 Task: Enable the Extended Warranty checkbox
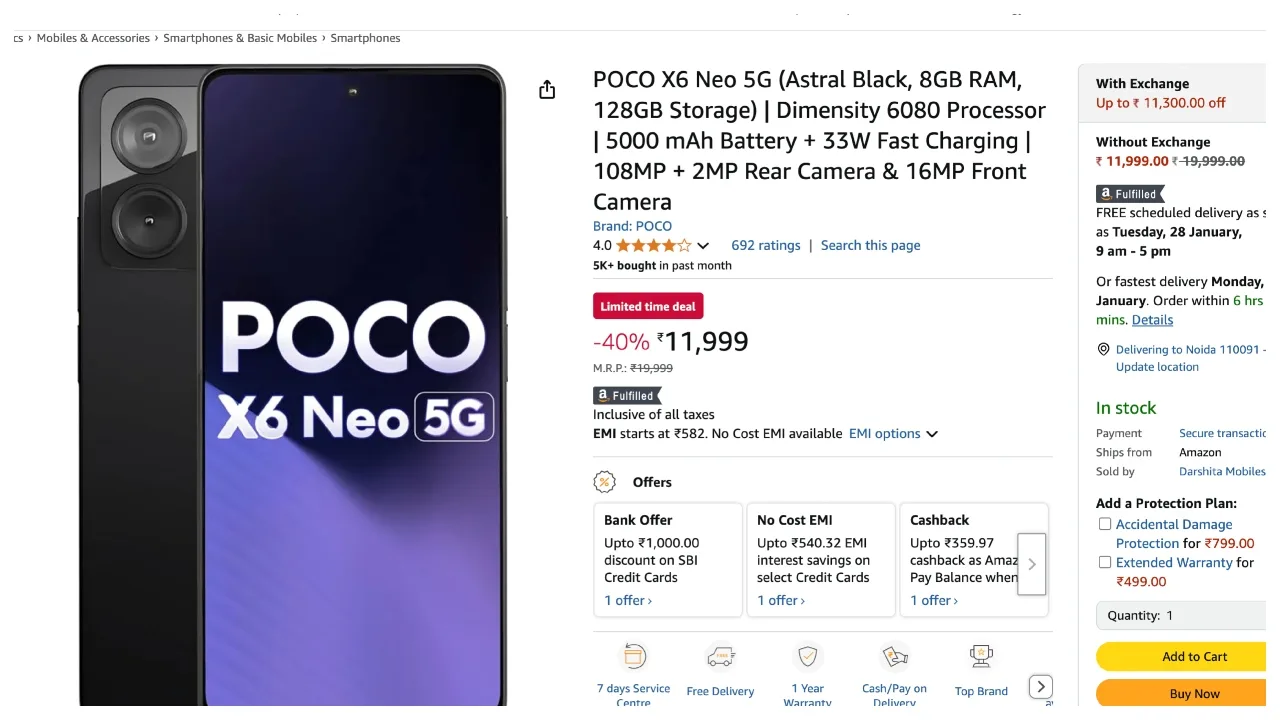click(x=1105, y=563)
